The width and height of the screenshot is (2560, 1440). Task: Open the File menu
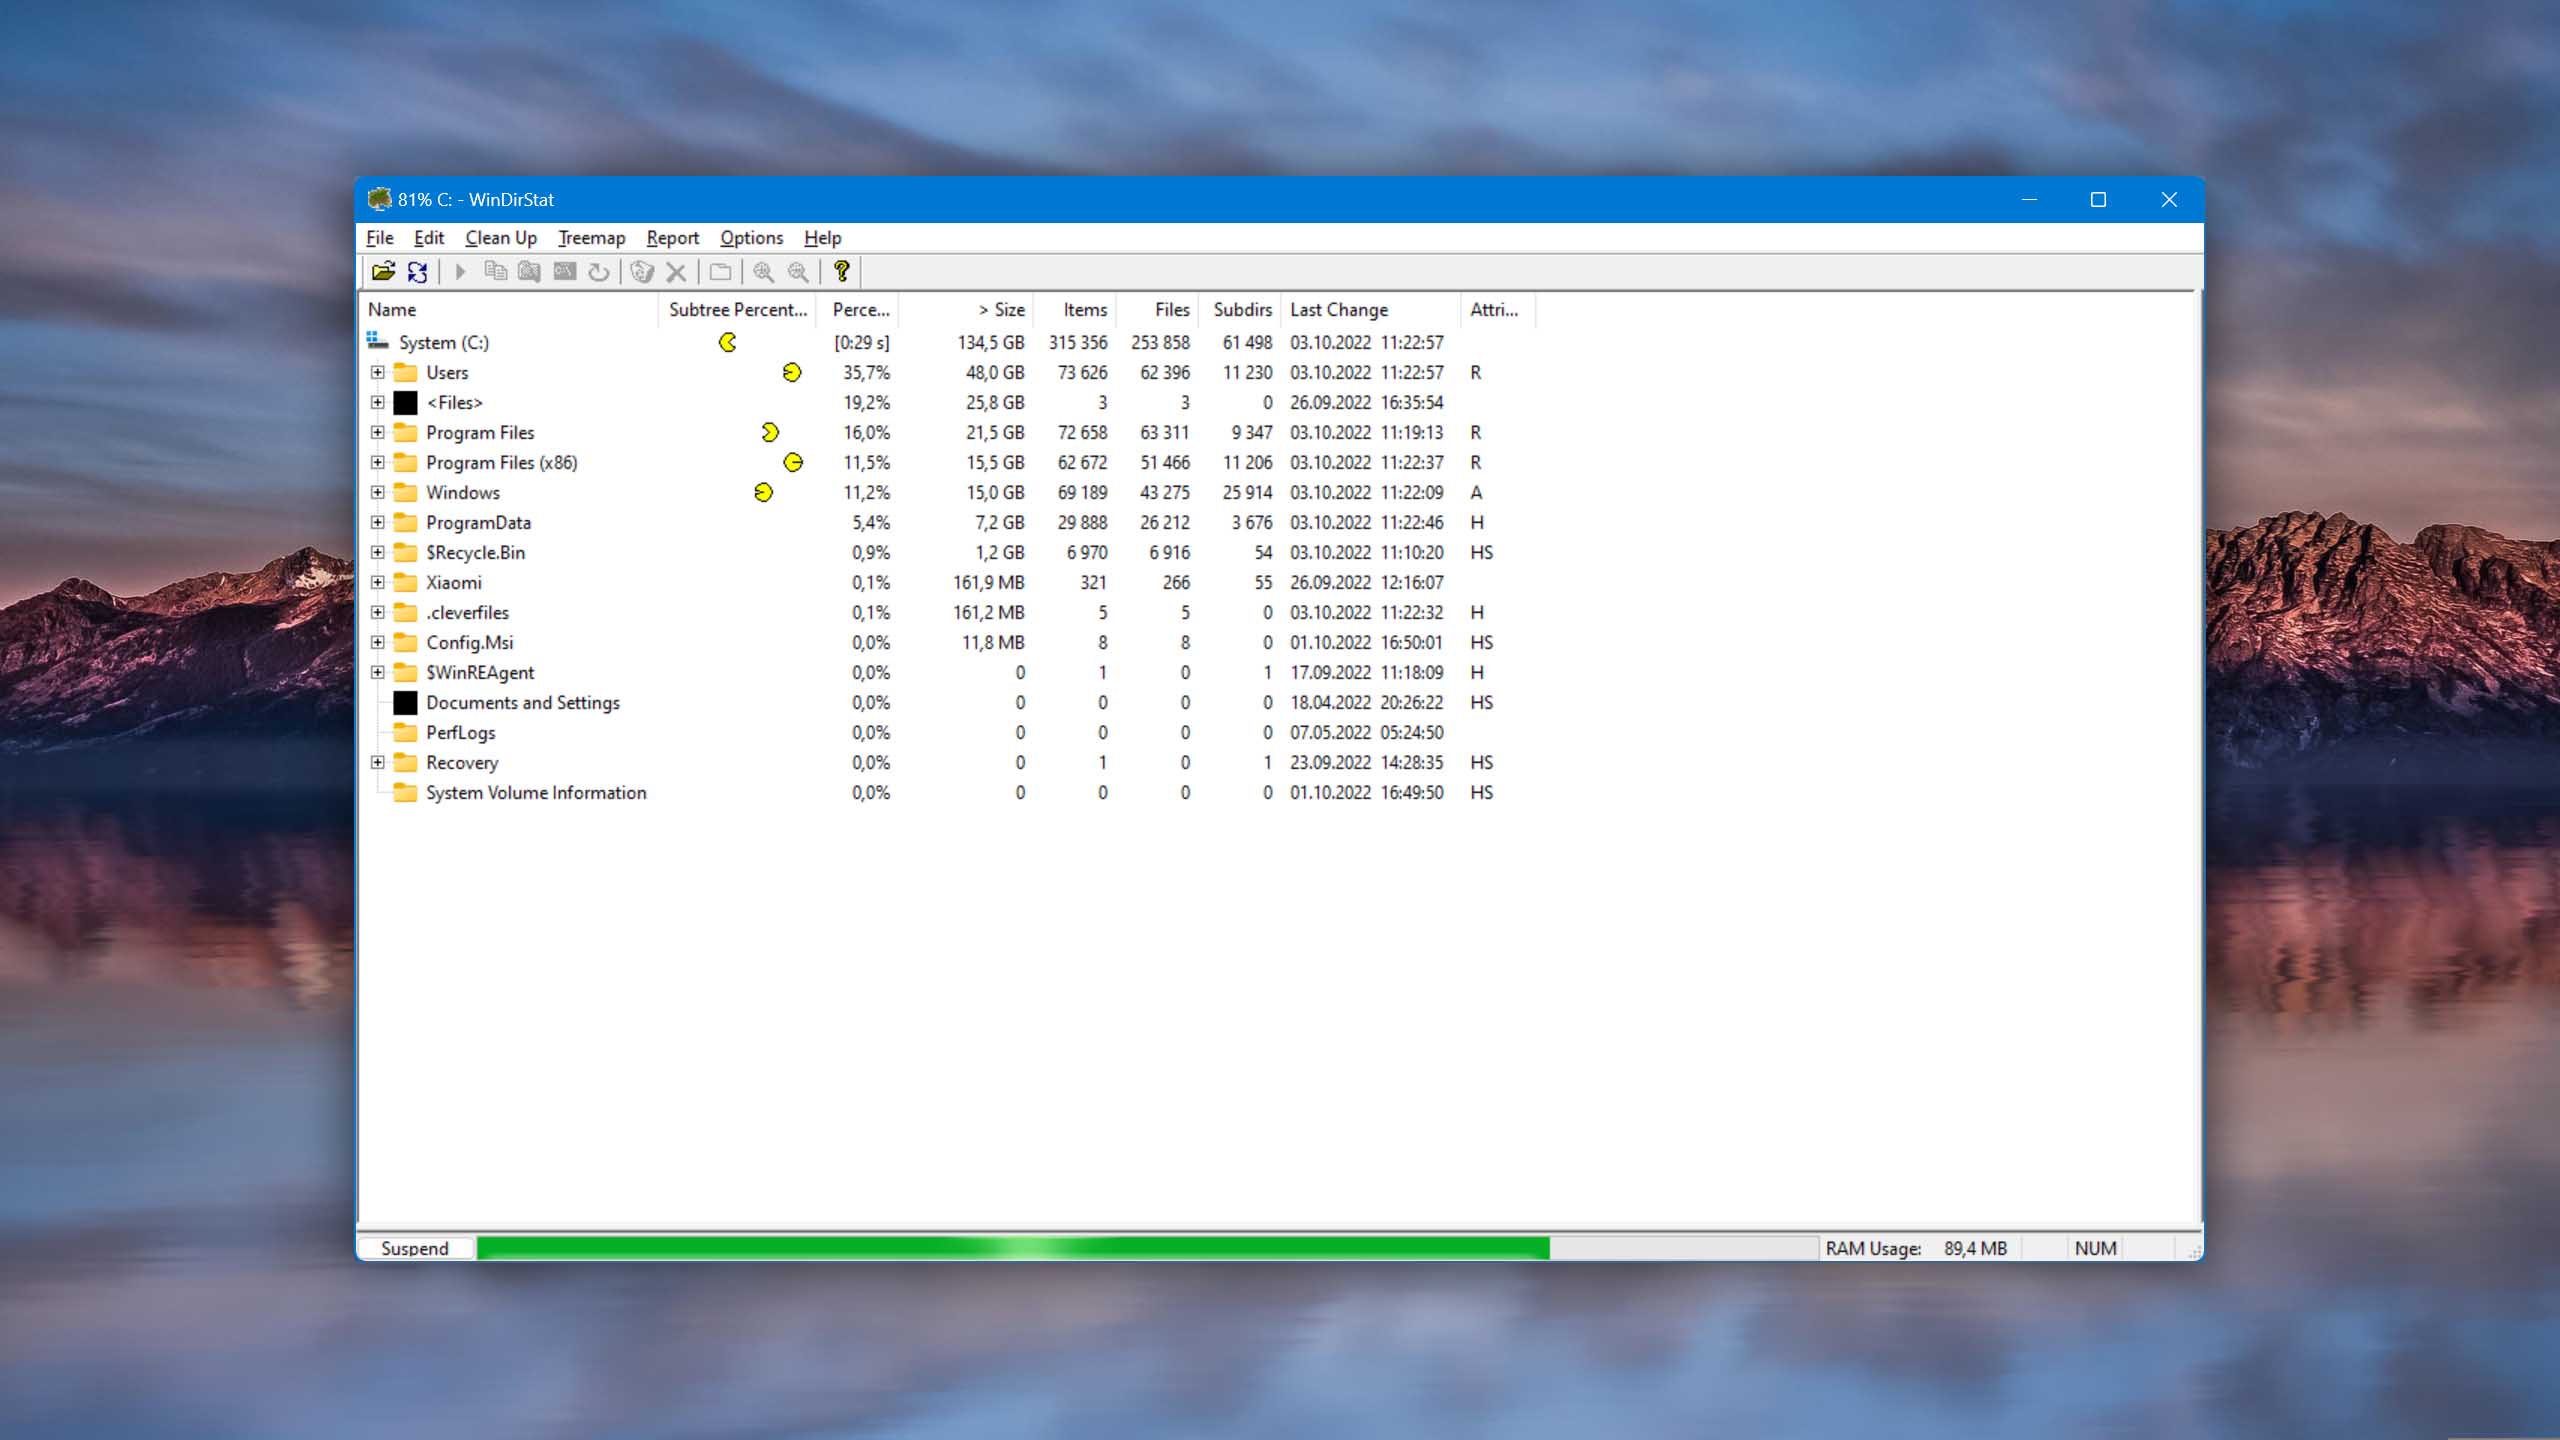coord(380,238)
